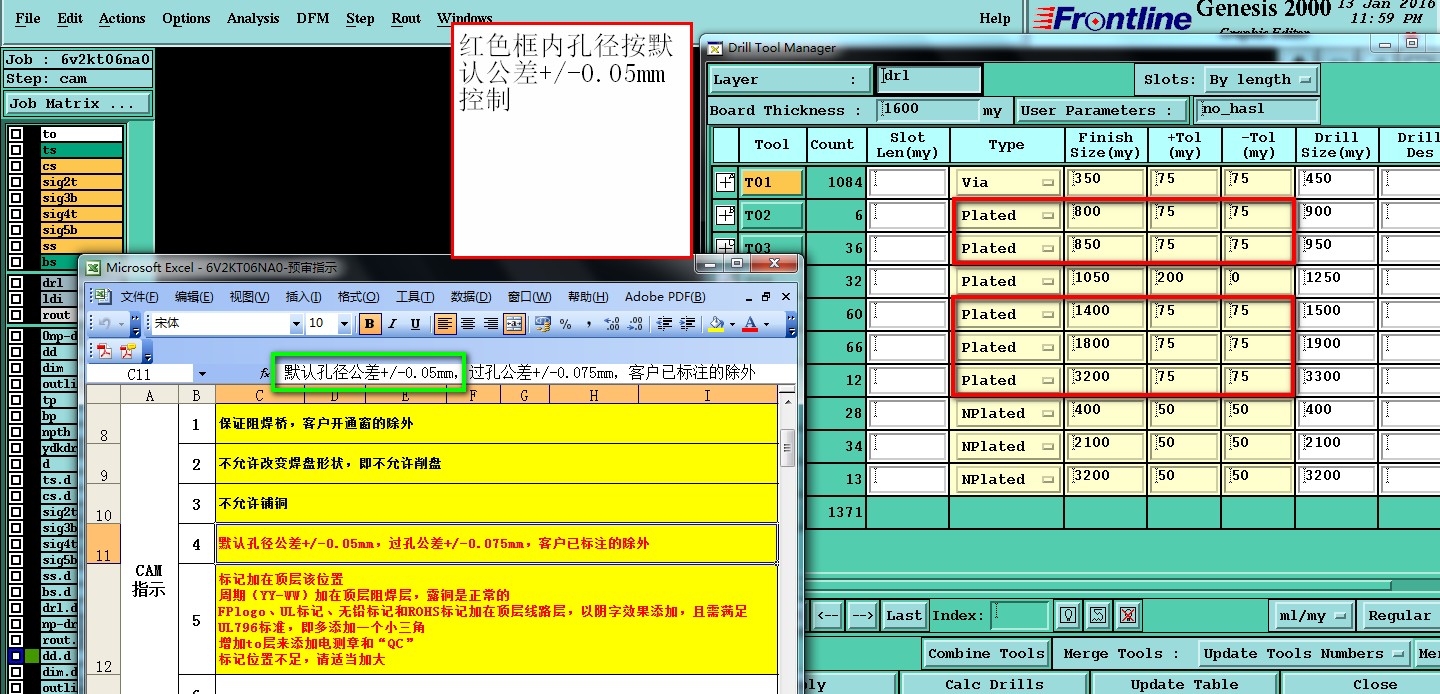Toggle the checkbox for layer mpth

[16, 432]
